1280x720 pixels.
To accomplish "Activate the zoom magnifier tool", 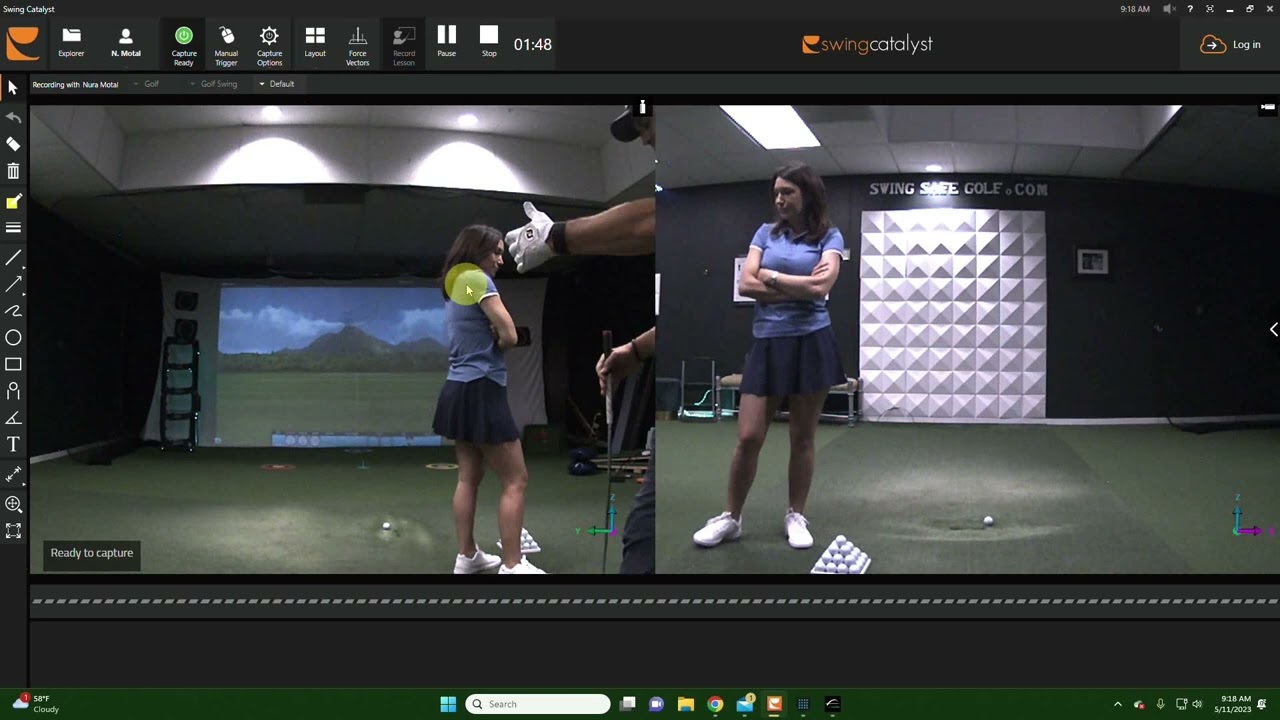I will [x=13, y=505].
